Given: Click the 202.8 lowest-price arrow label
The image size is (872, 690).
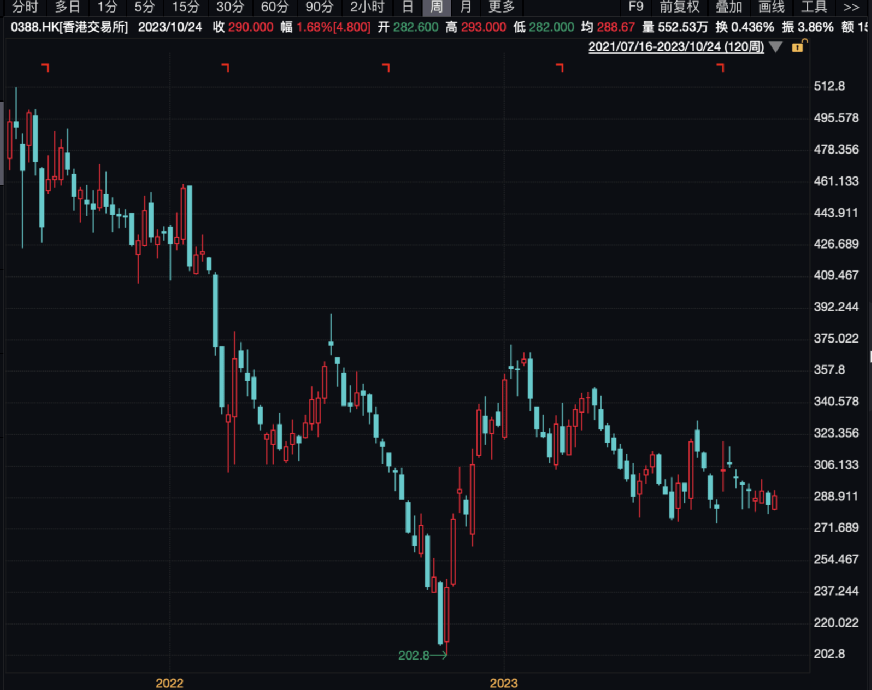Looking at the screenshot, I should [x=420, y=655].
